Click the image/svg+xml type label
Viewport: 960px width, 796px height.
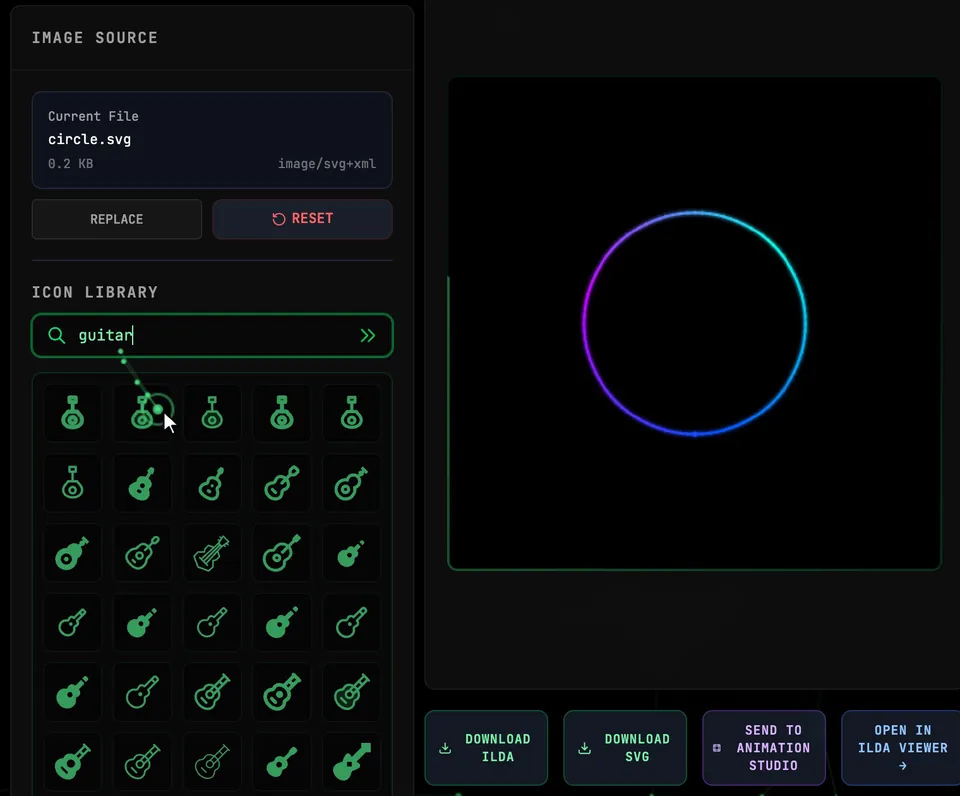coord(327,163)
